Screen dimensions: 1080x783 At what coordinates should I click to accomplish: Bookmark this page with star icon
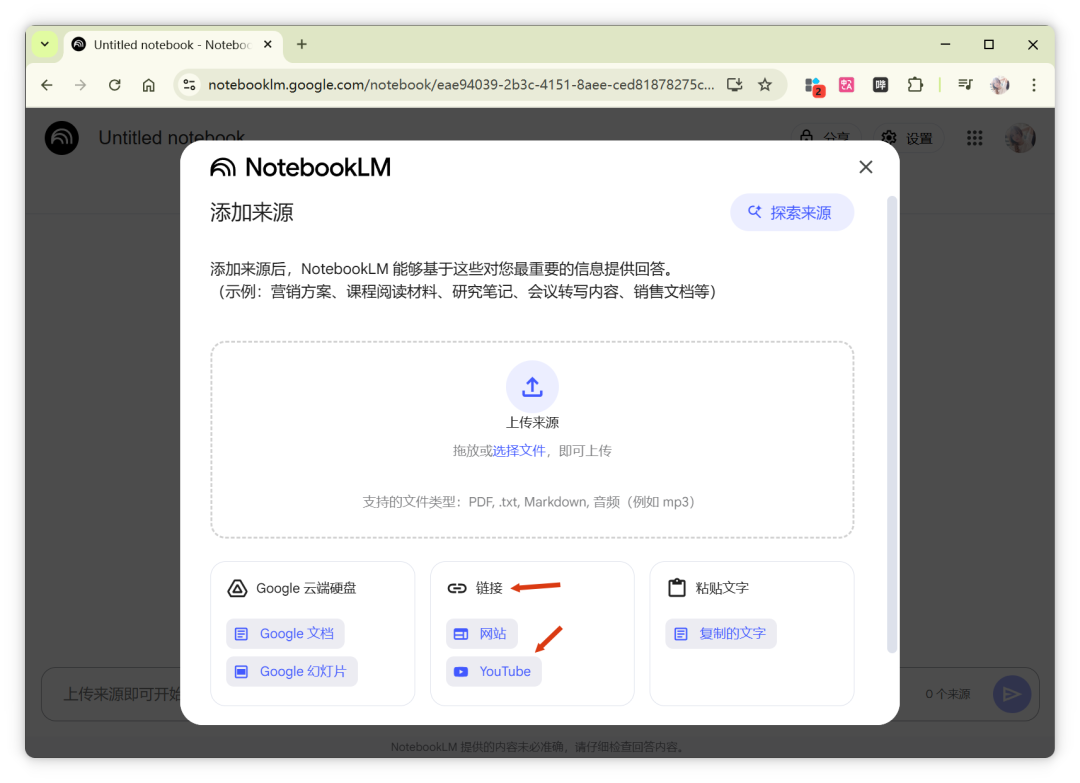(x=765, y=85)
